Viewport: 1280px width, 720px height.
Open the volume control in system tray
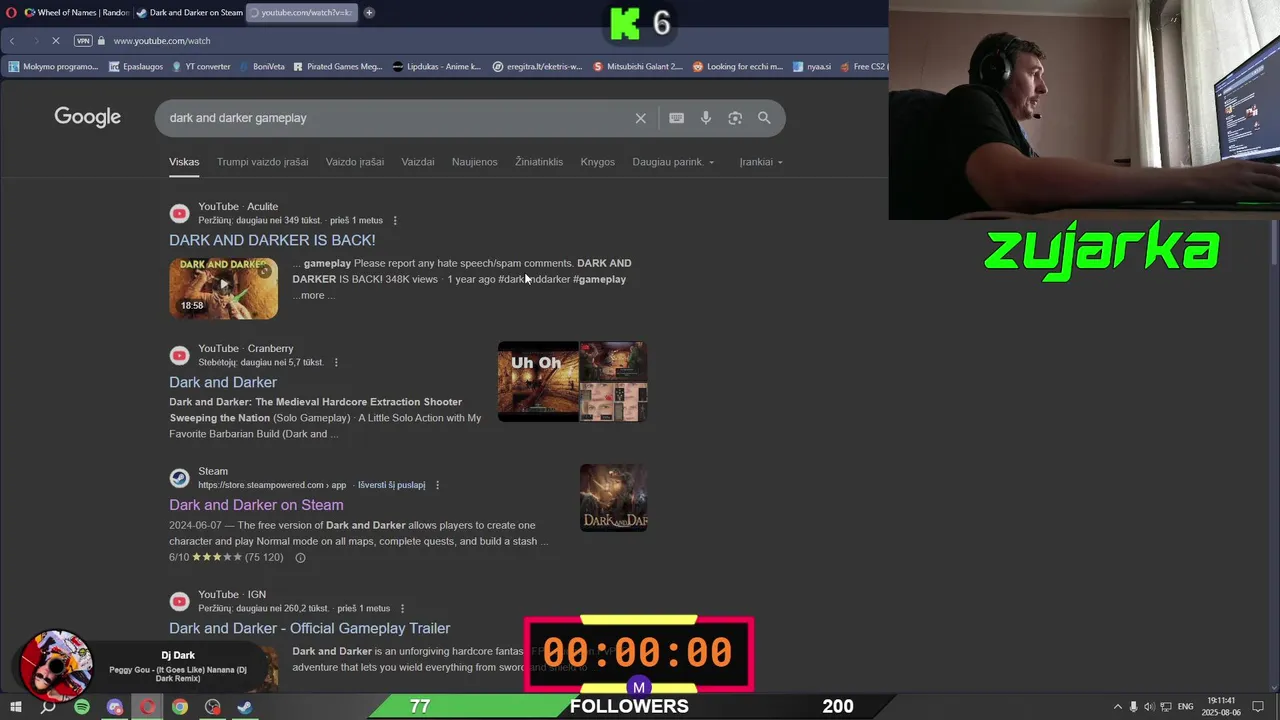point(1149,707)
